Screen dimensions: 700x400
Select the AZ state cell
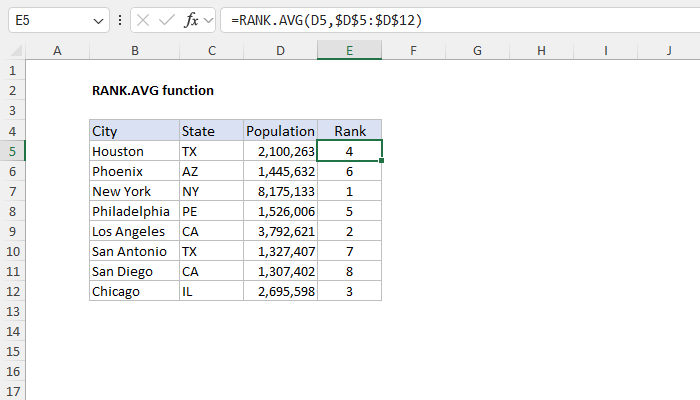click(x=212, y=171)
